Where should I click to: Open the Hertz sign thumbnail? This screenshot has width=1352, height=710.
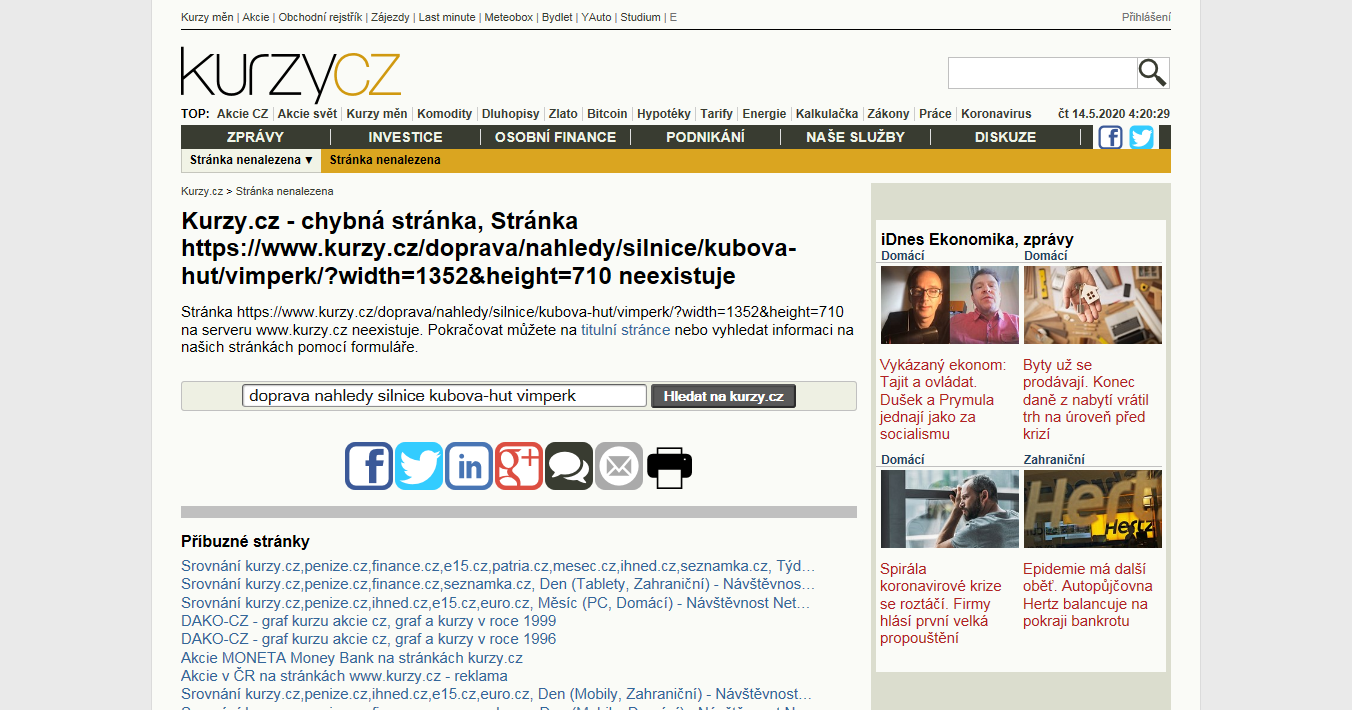pyautogui.click(x=1093, y=509)
